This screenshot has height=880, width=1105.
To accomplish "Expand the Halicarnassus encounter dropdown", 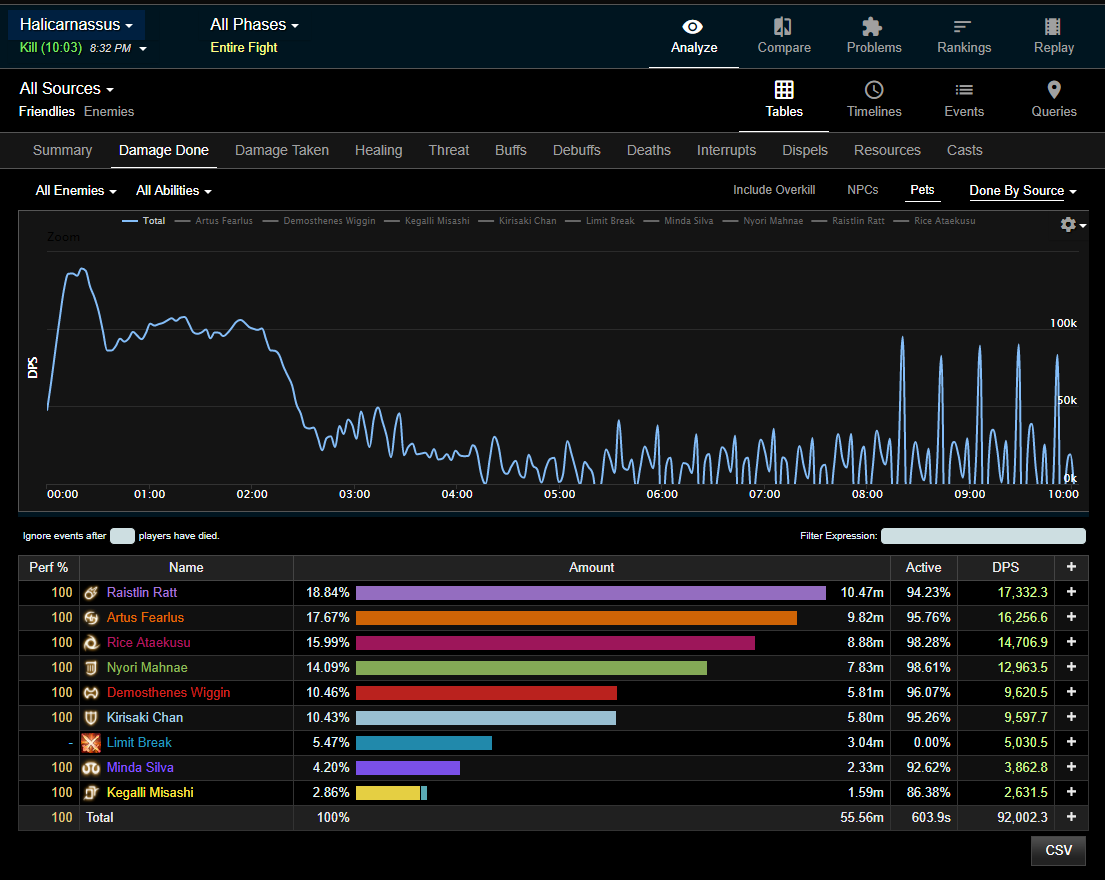I will coord(76,25).
